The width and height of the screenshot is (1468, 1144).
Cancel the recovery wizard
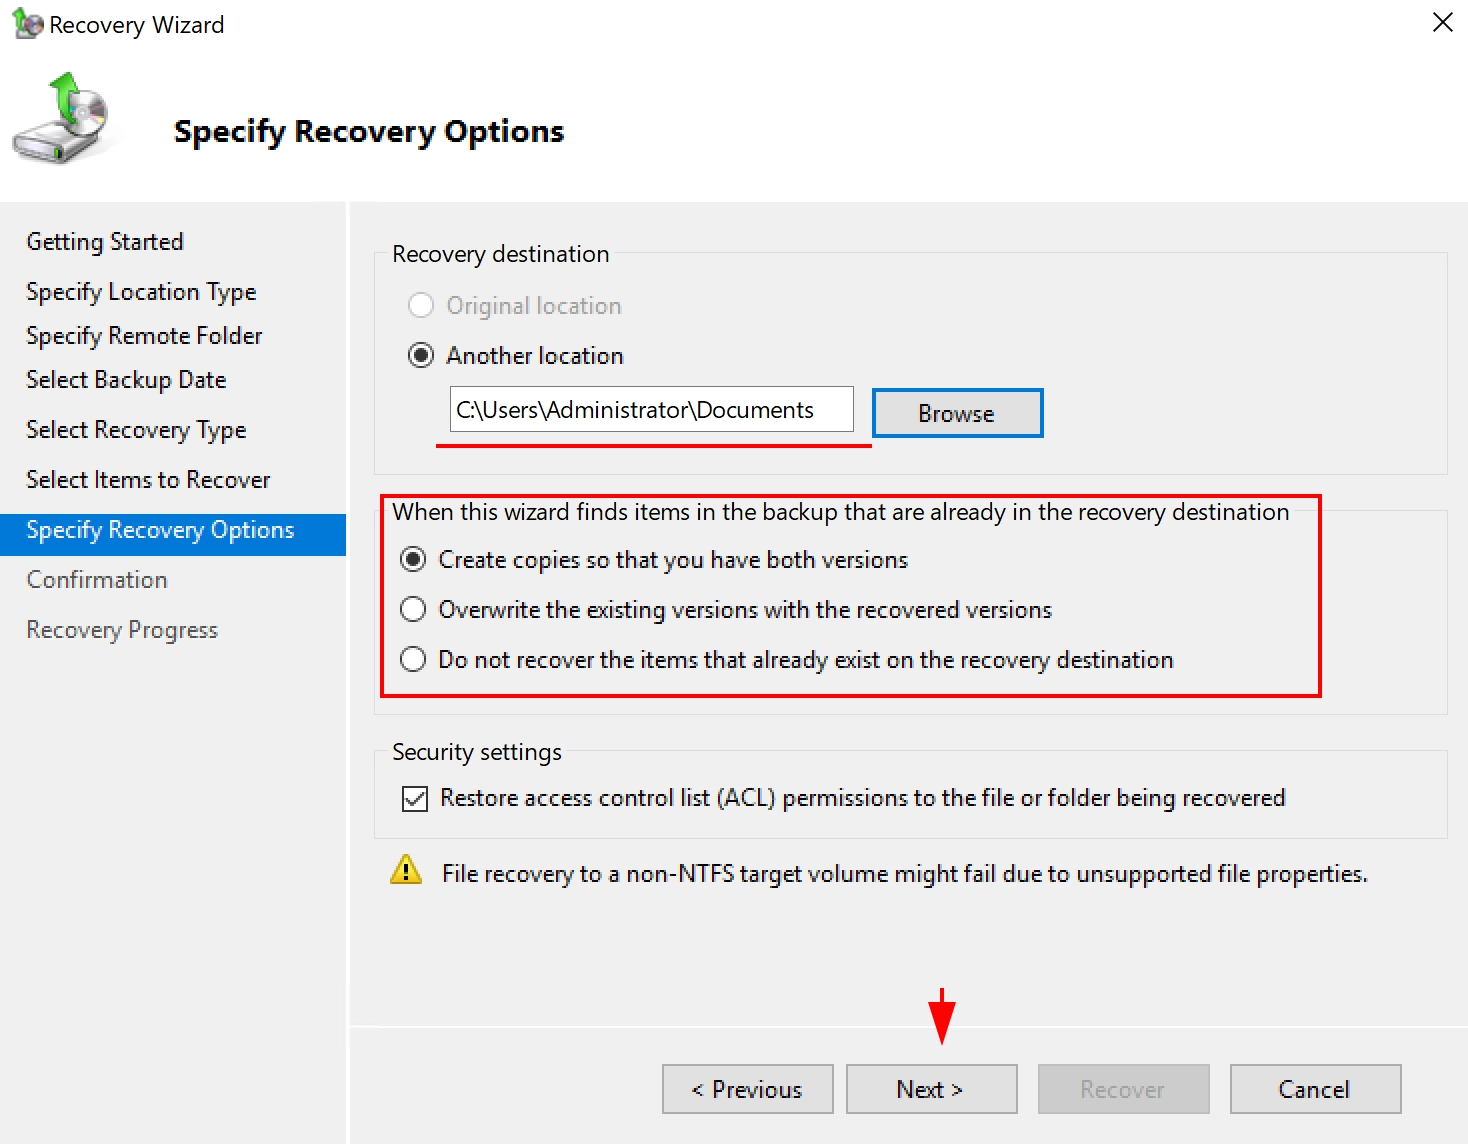1314,1089
